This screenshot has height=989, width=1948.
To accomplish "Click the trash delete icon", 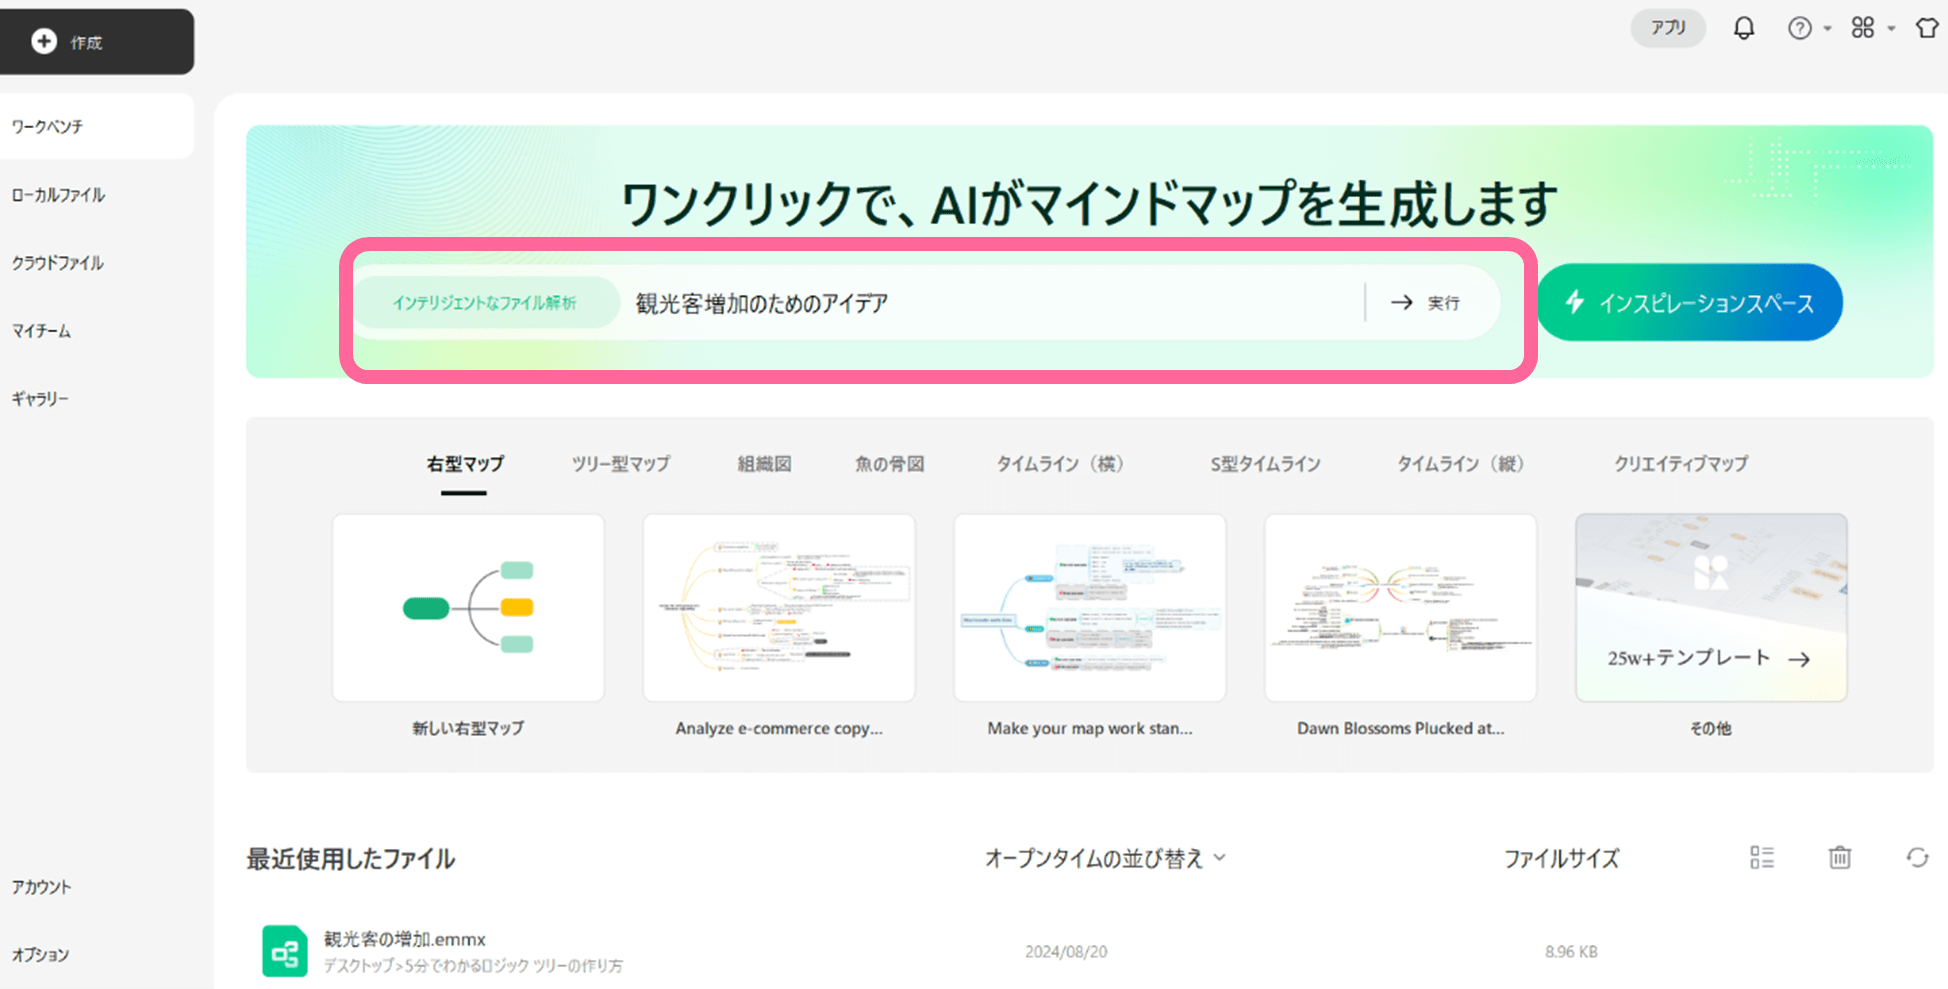I will point(1839,857).
